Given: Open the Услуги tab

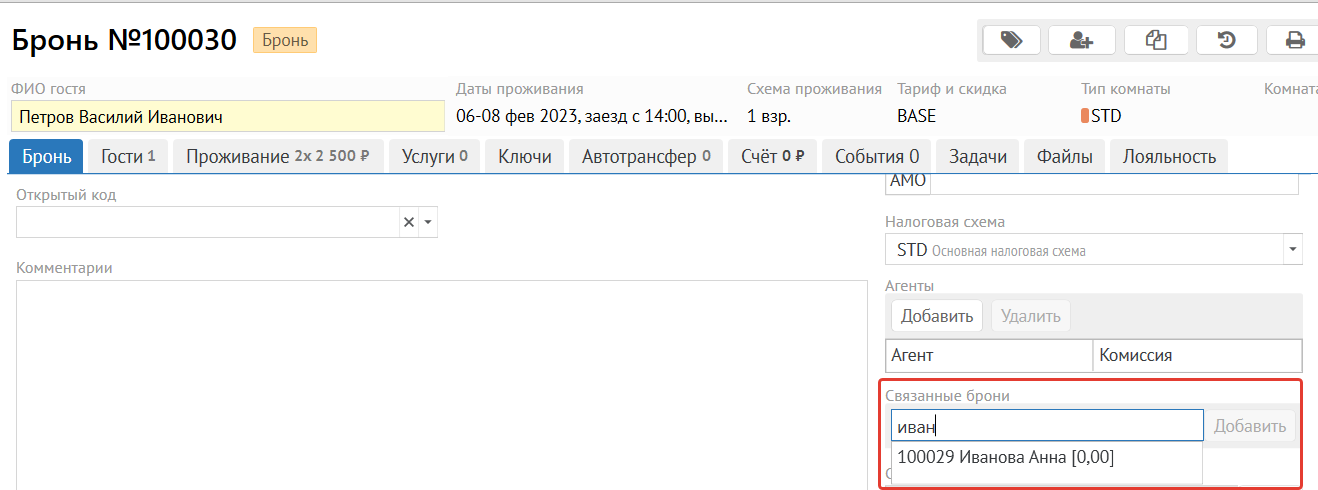Looking at the screenshot, I should pyautogui.click(x=434, y=156).
